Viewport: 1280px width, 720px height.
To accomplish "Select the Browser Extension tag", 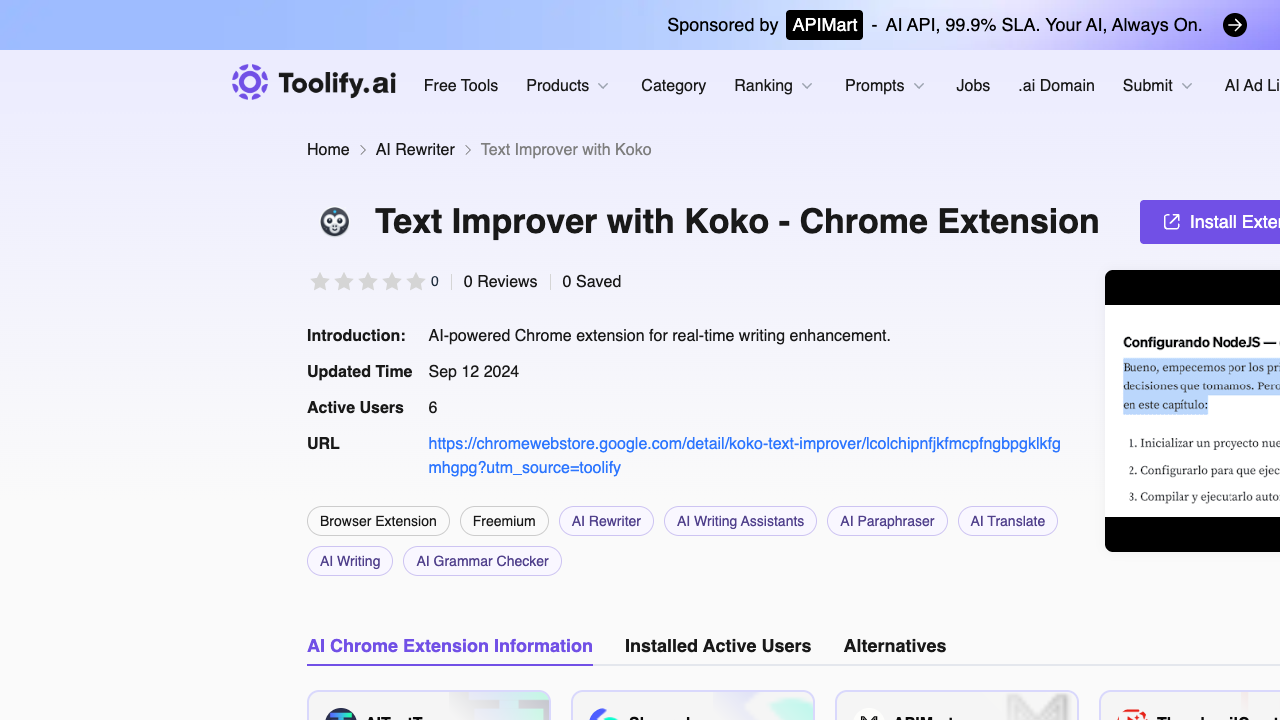I will point(378,521).
